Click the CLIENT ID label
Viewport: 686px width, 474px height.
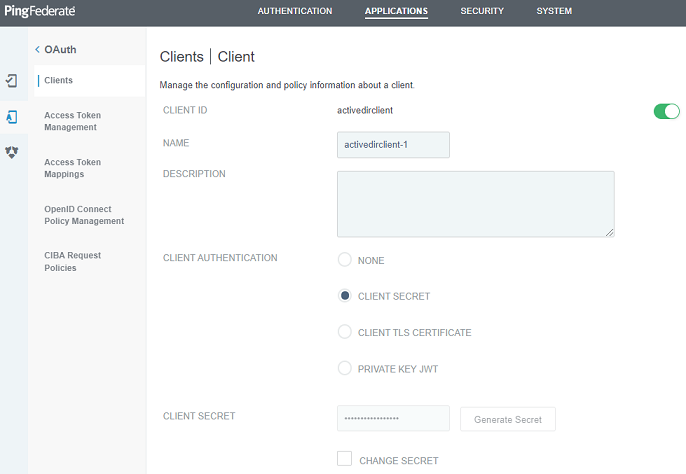[185, 110]
